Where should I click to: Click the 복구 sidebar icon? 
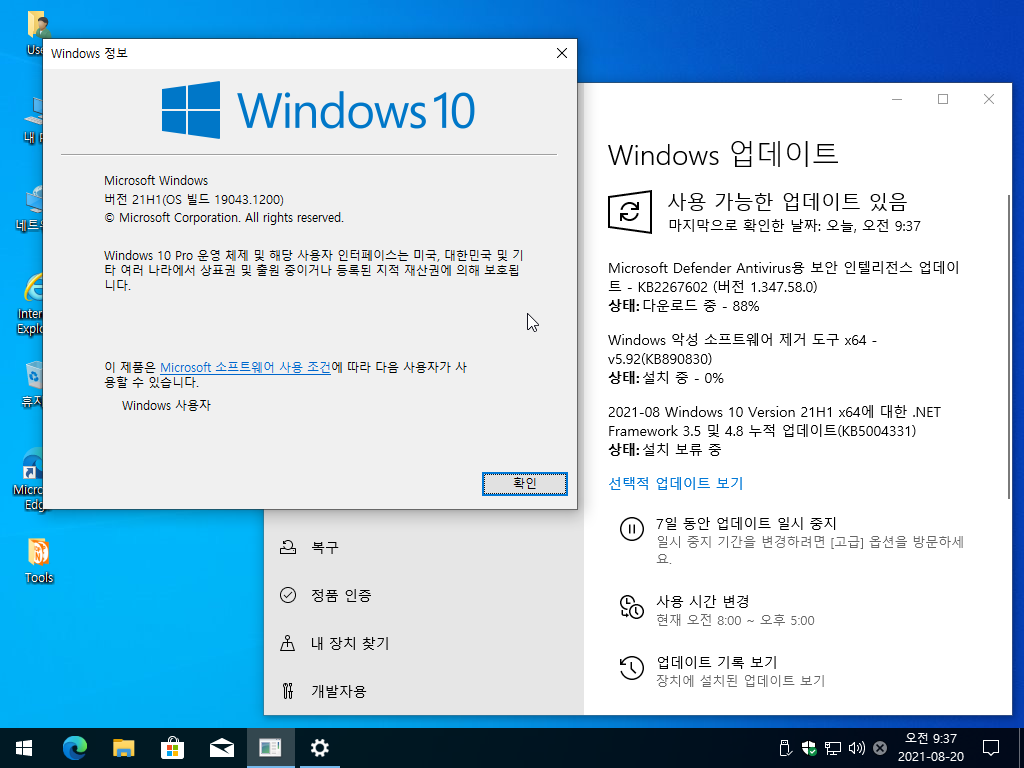(x=287, y=547)
